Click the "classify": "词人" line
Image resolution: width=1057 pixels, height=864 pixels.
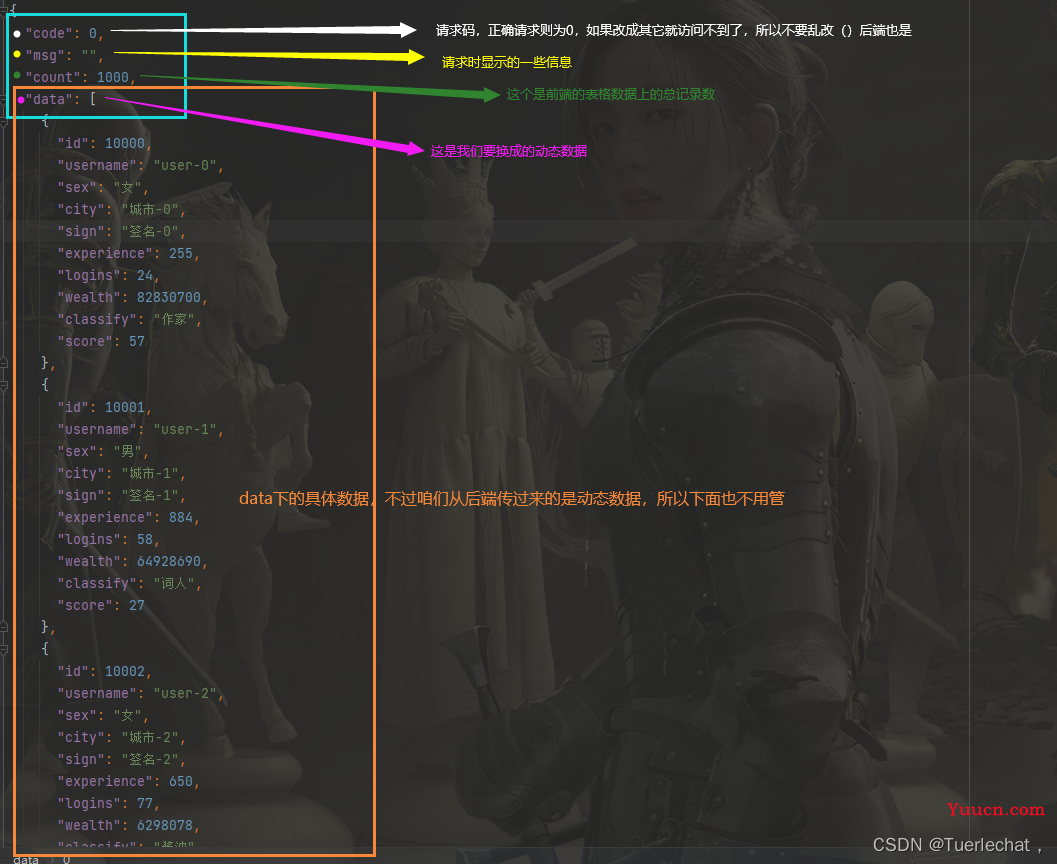pyautogui.click(x=129, y=584)
